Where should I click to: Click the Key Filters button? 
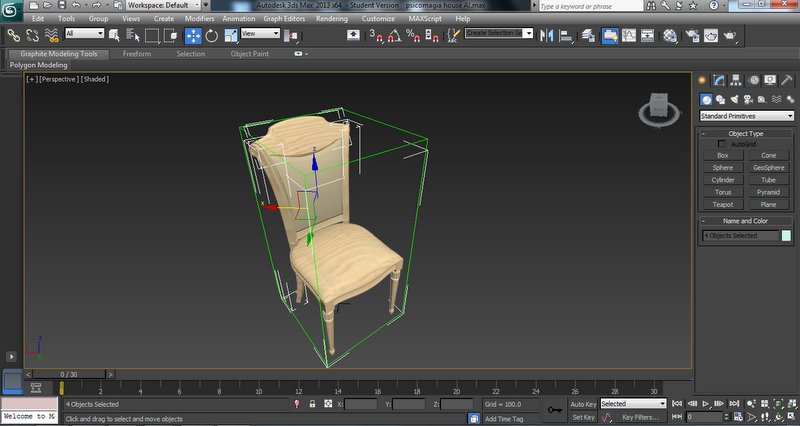[x=640, y=417]
